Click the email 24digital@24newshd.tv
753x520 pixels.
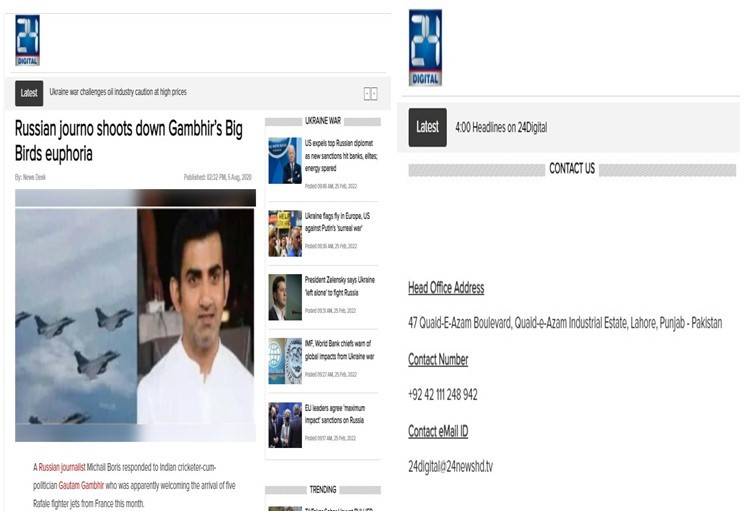tap(450, 466)
